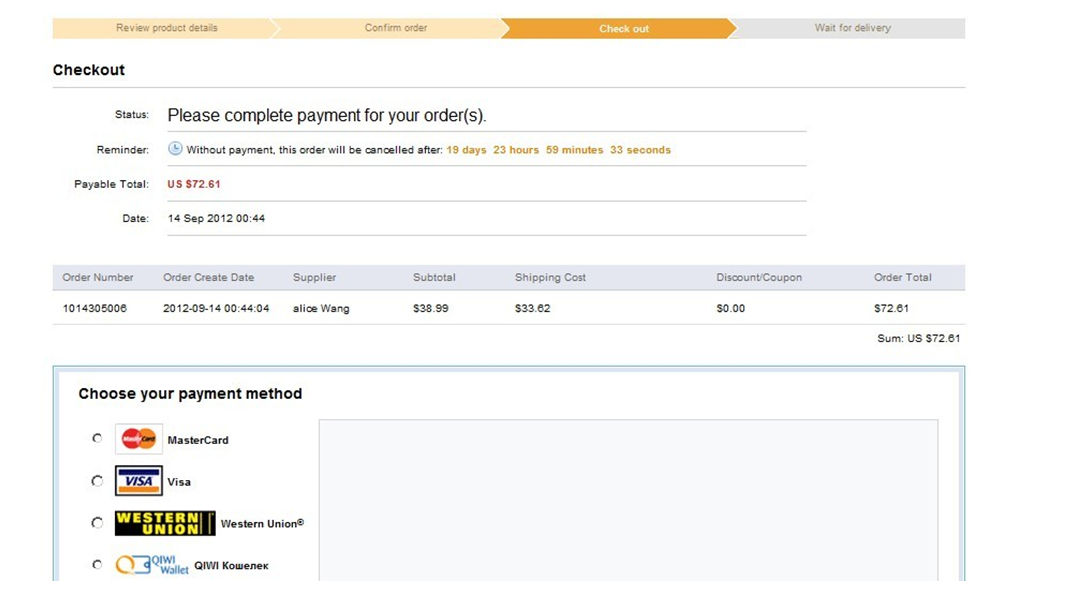Select the Wait for delivery step

(852, 28)
